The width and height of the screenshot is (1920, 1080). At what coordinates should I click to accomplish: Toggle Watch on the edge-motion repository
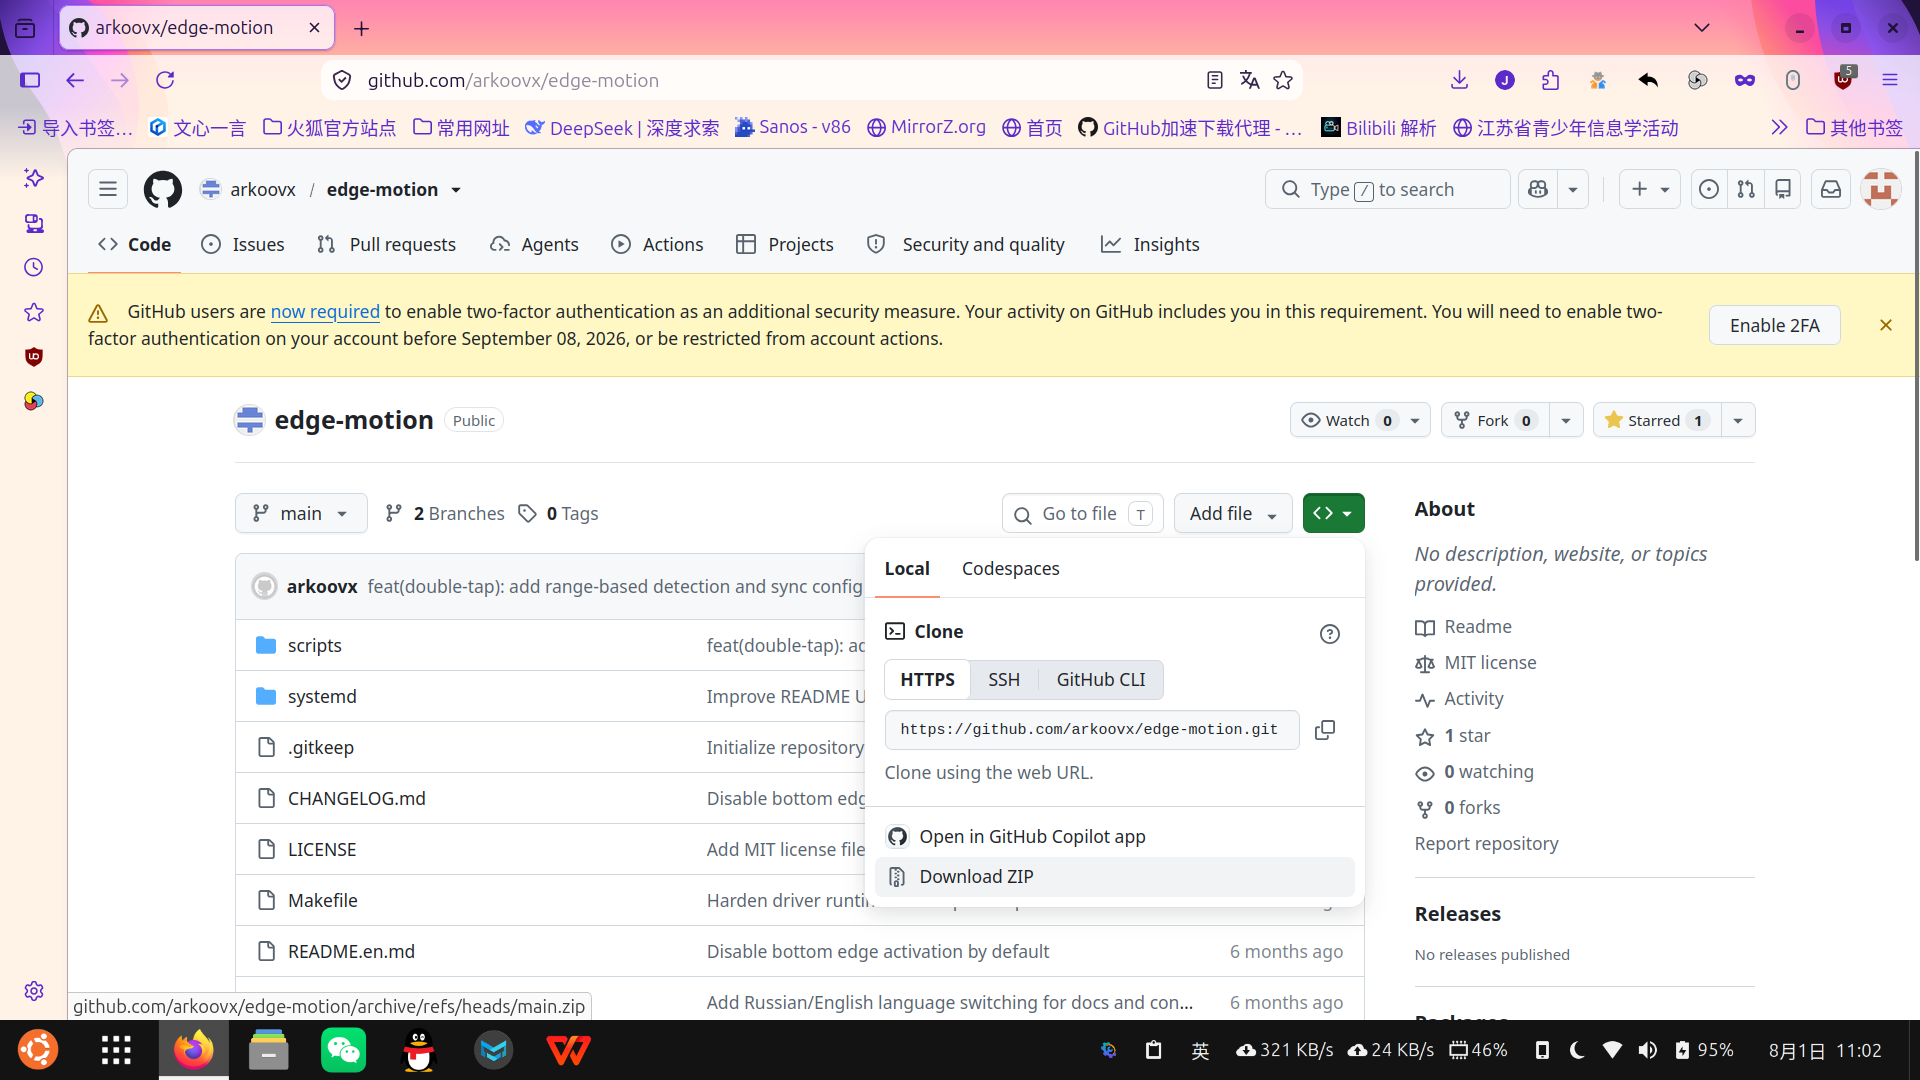tap(1346, 420)
